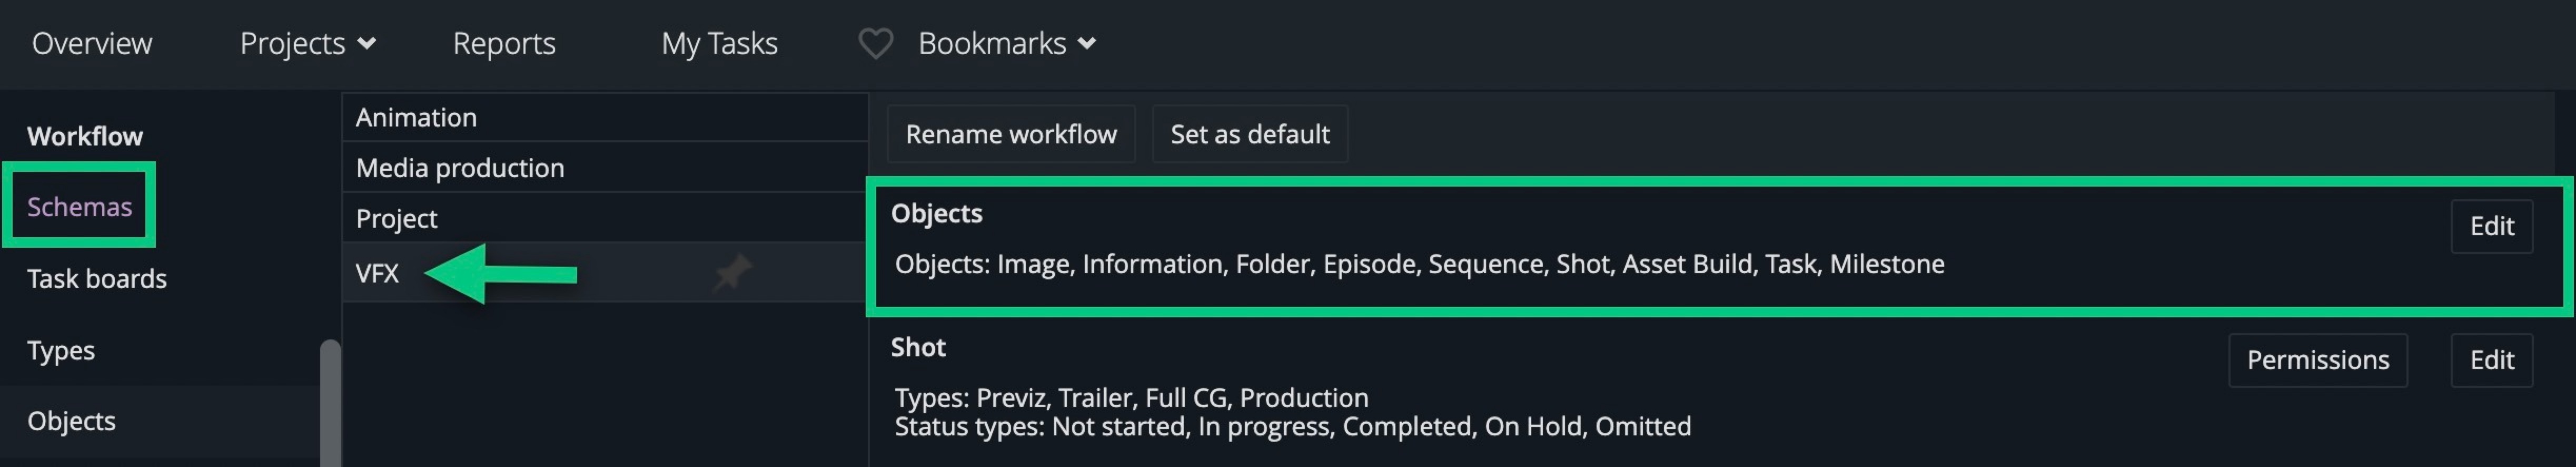This screenshot has height=467, width=2576.
Task: Edit the Objects section
Action: click(x=2491, y=226)
